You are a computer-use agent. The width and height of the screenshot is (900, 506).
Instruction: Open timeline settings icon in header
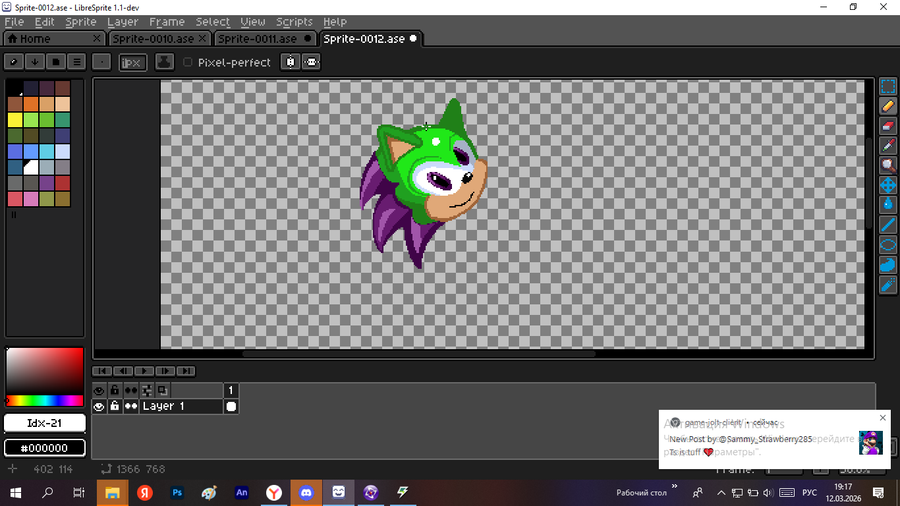point(147,391)
